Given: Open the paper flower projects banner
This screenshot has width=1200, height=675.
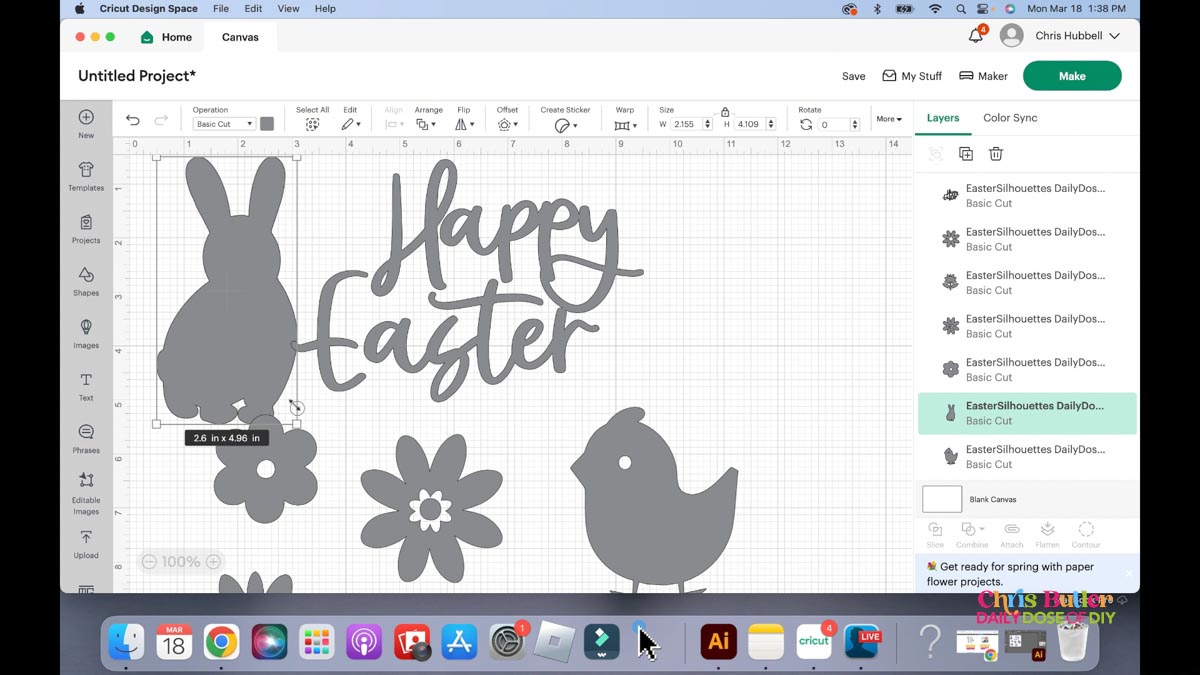Looking at the screenshot, I should [1027, 574].
